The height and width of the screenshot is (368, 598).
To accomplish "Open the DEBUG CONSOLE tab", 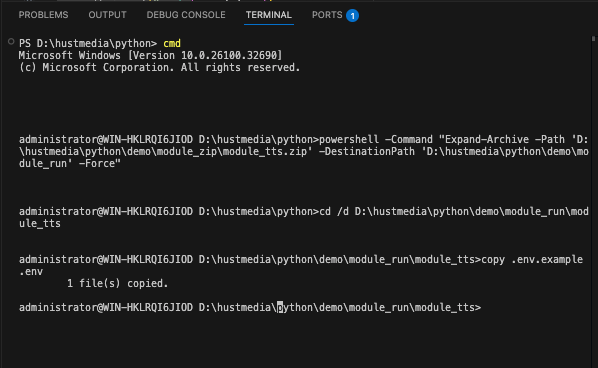I will point(186,15).
